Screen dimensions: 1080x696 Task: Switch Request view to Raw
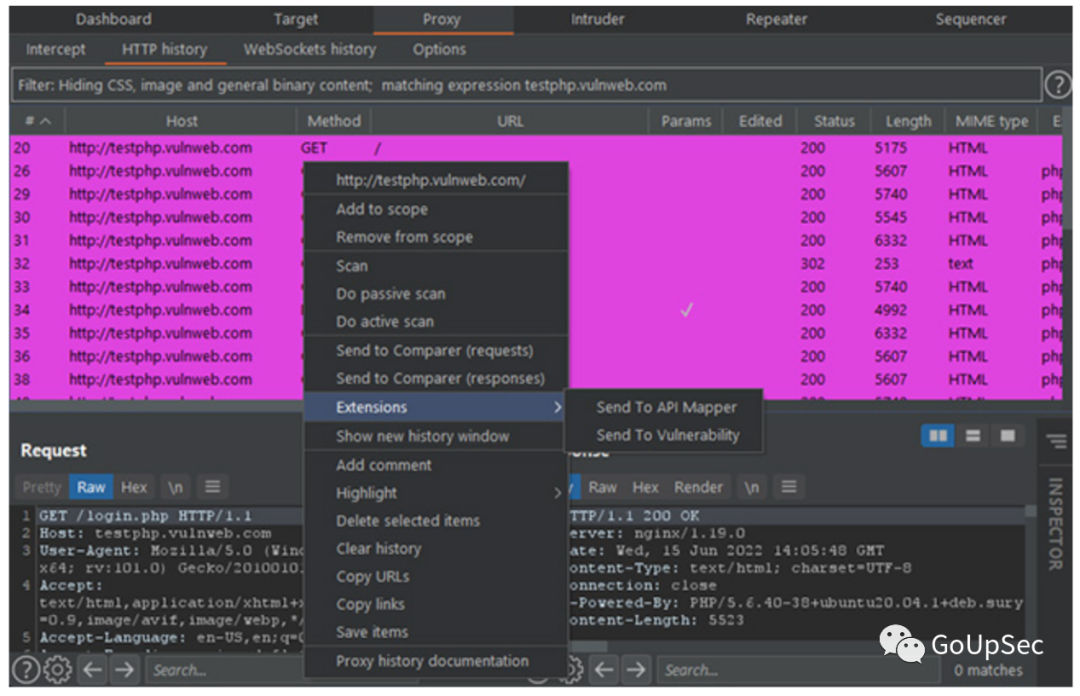point(91,487)
